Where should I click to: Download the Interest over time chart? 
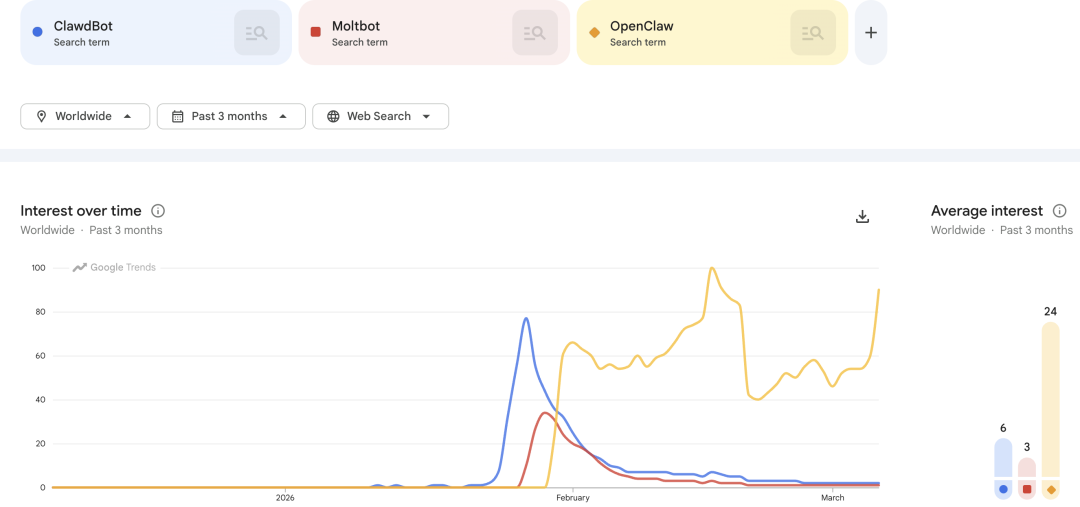(x=863, y=216)
